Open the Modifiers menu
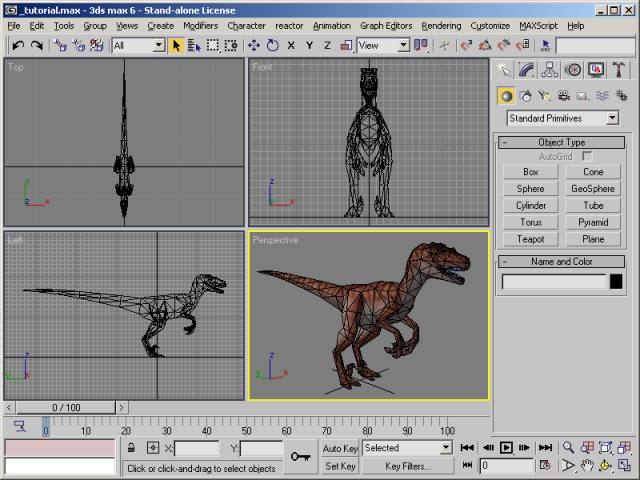The height and width of the screenshot is (480, 640). (x=200, y=25)
